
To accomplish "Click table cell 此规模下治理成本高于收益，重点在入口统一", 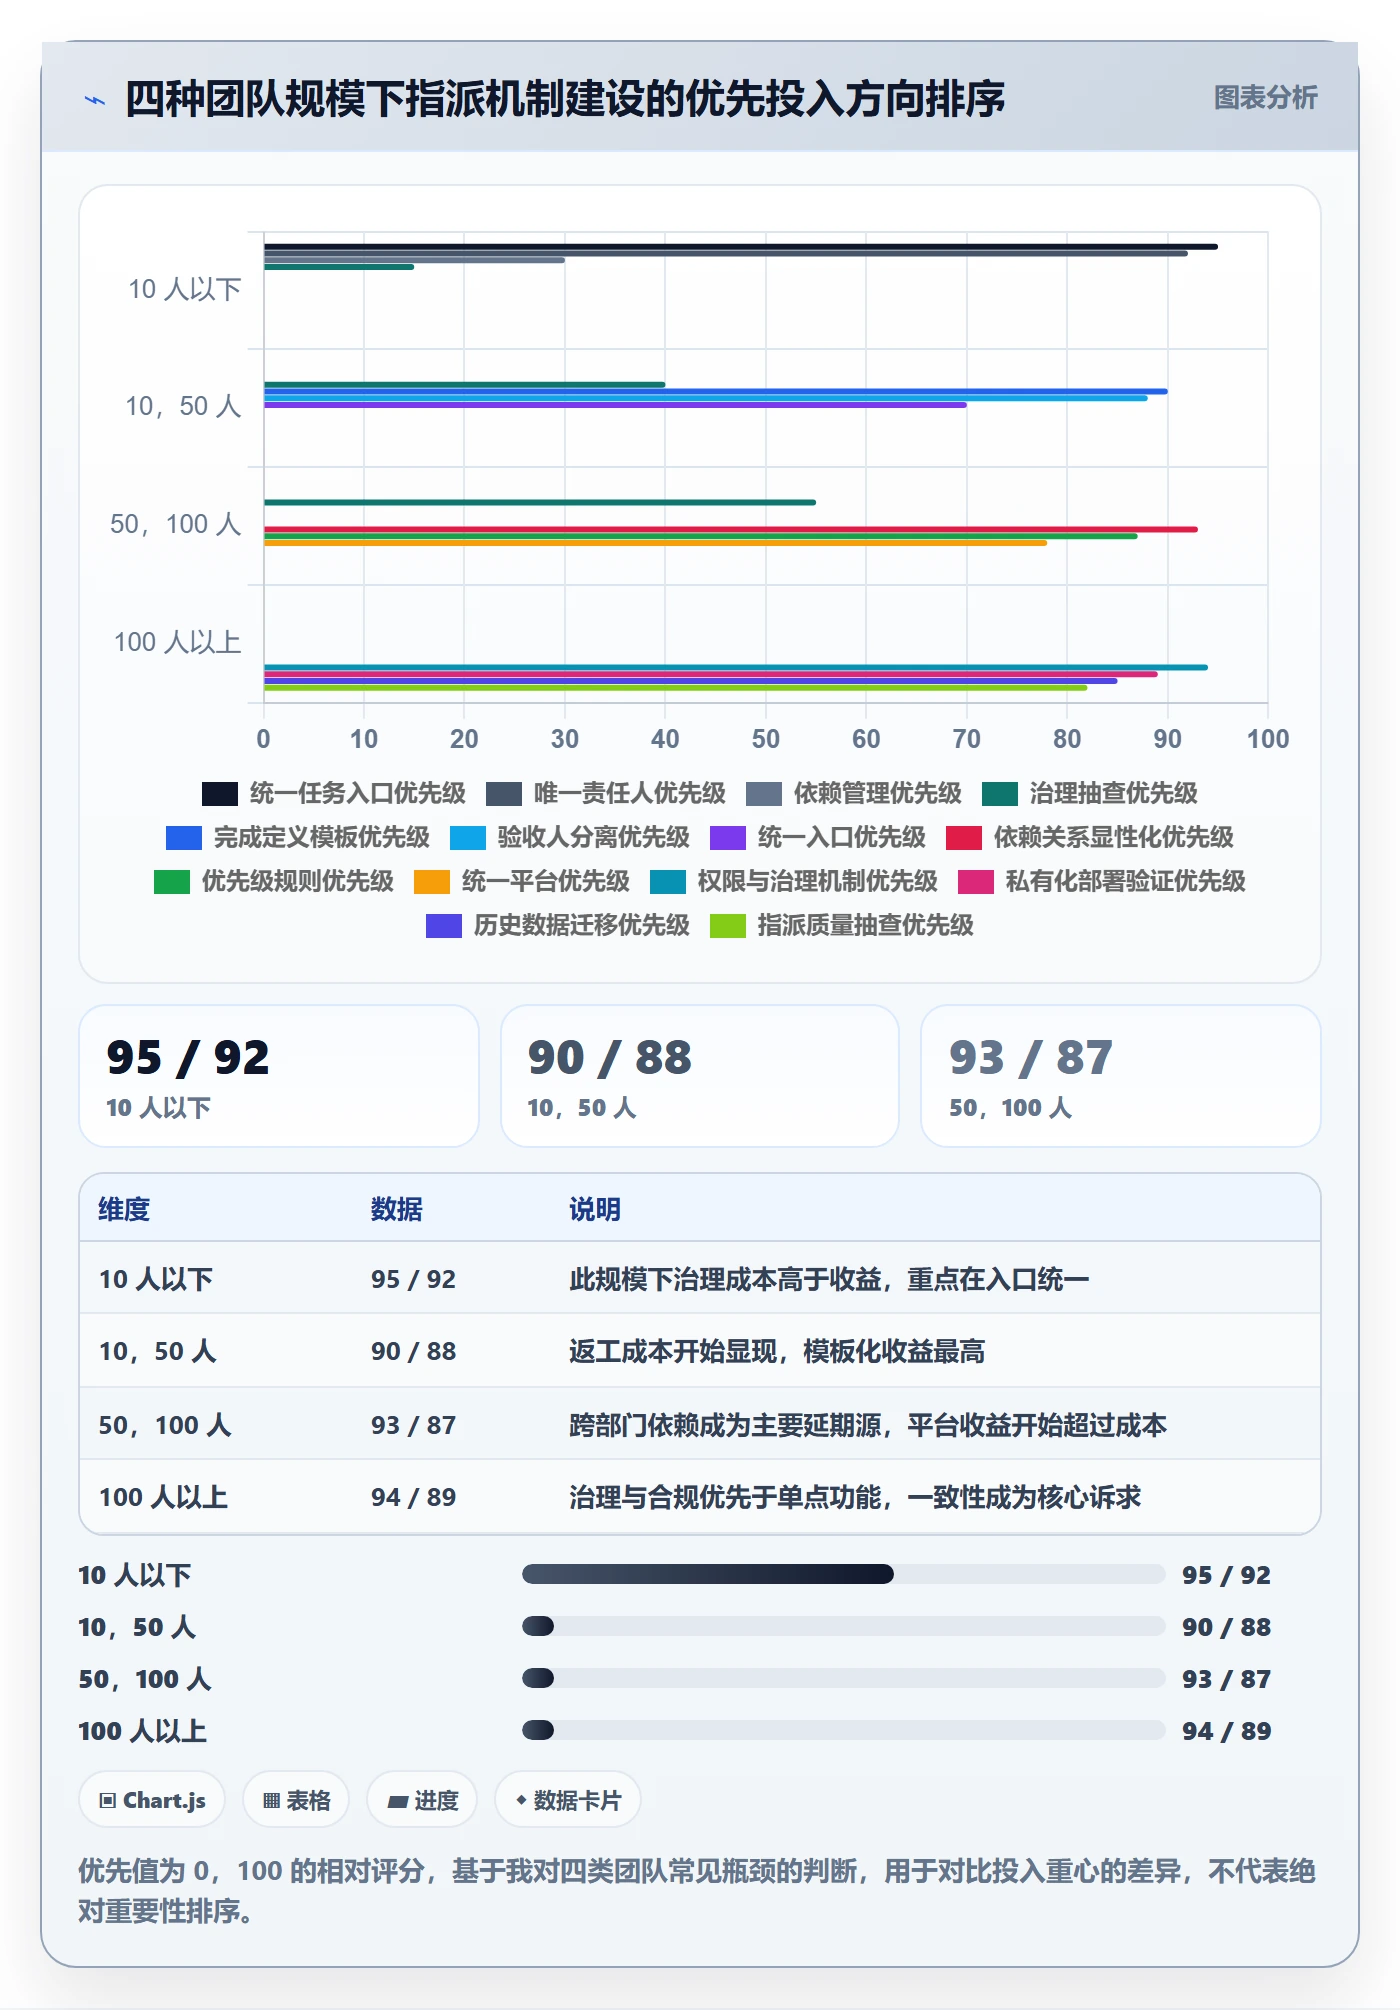I will pos(829,1280).
